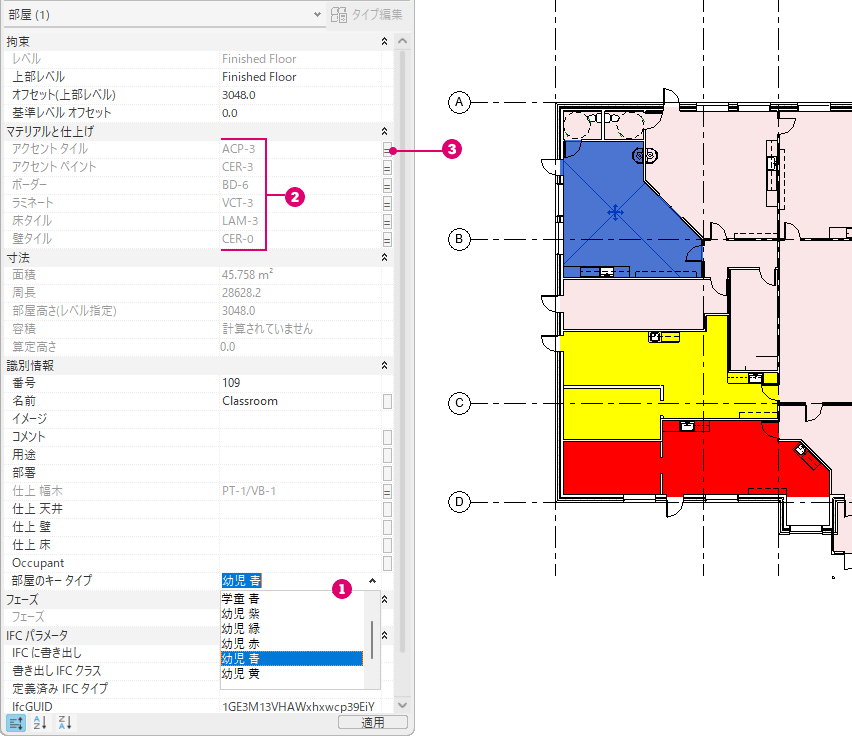Choose 幼児 緑 from key type list

pyautogui.click(x=240, y=628)
